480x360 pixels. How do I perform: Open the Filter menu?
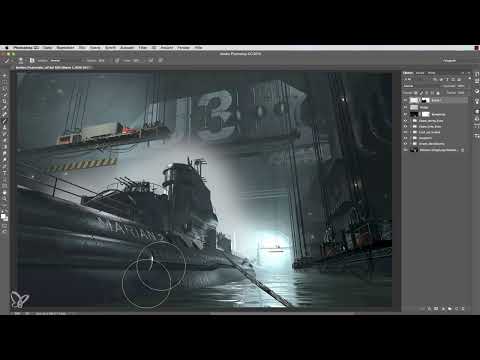click(x=143, y=48)
